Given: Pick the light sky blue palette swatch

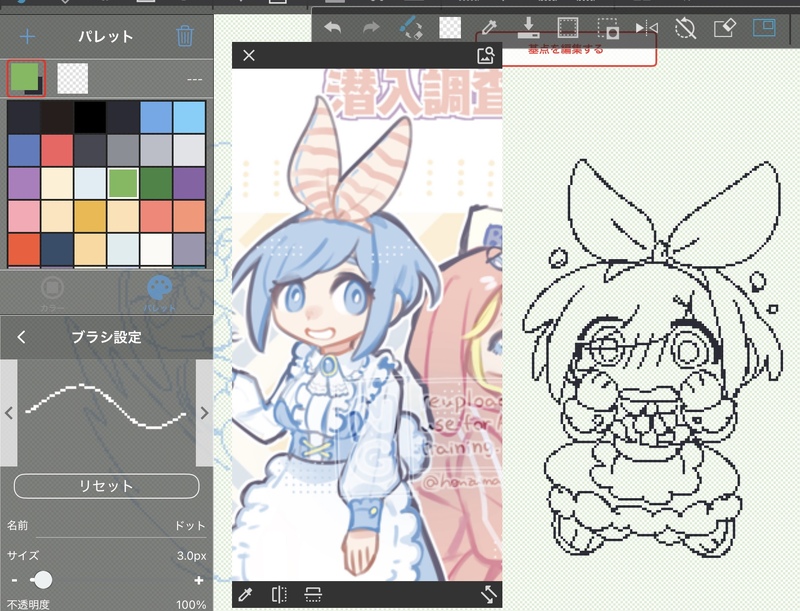Looking at the screenshot, I should (189, 117).
